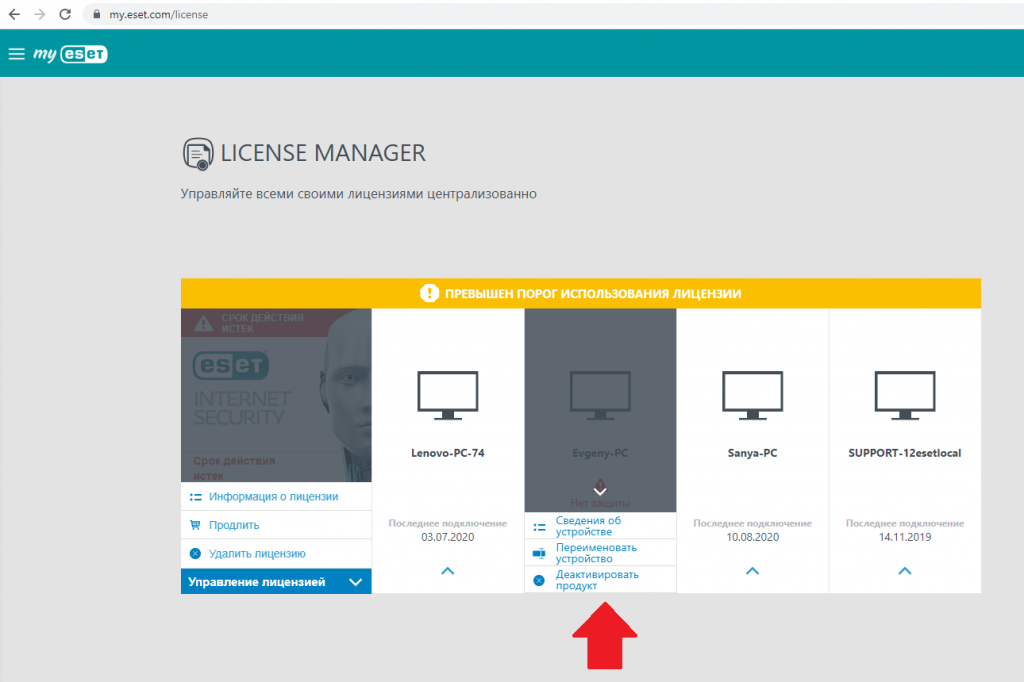Click Продлить to renew license
The height and width of the screenshot is (682, 1024).
(x=234, y=525)
